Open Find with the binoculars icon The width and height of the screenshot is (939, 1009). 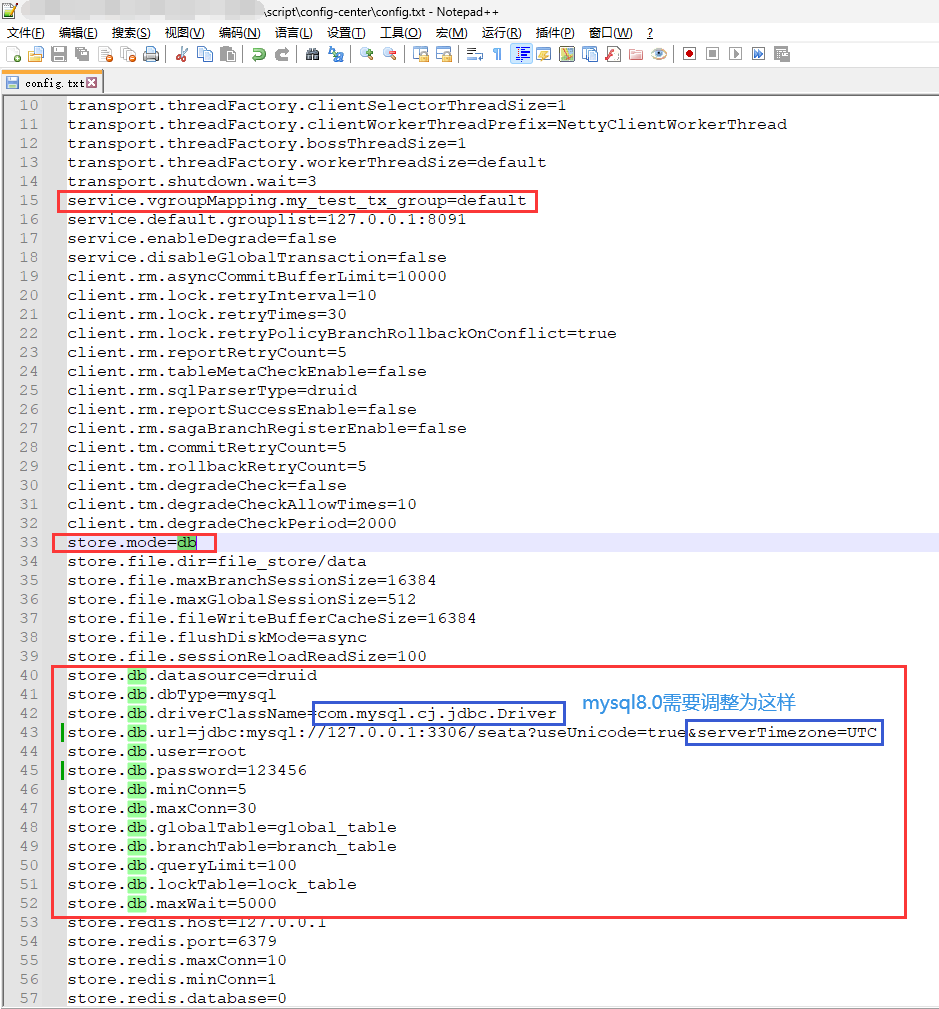point(312,54)
